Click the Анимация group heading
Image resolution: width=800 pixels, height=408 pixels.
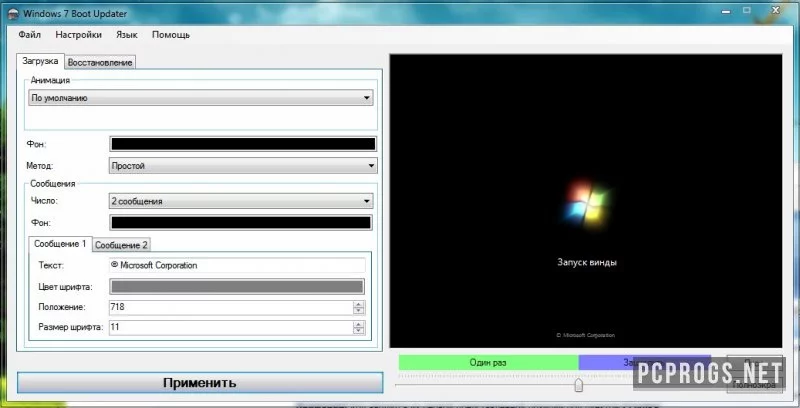(x=50, y=80)
